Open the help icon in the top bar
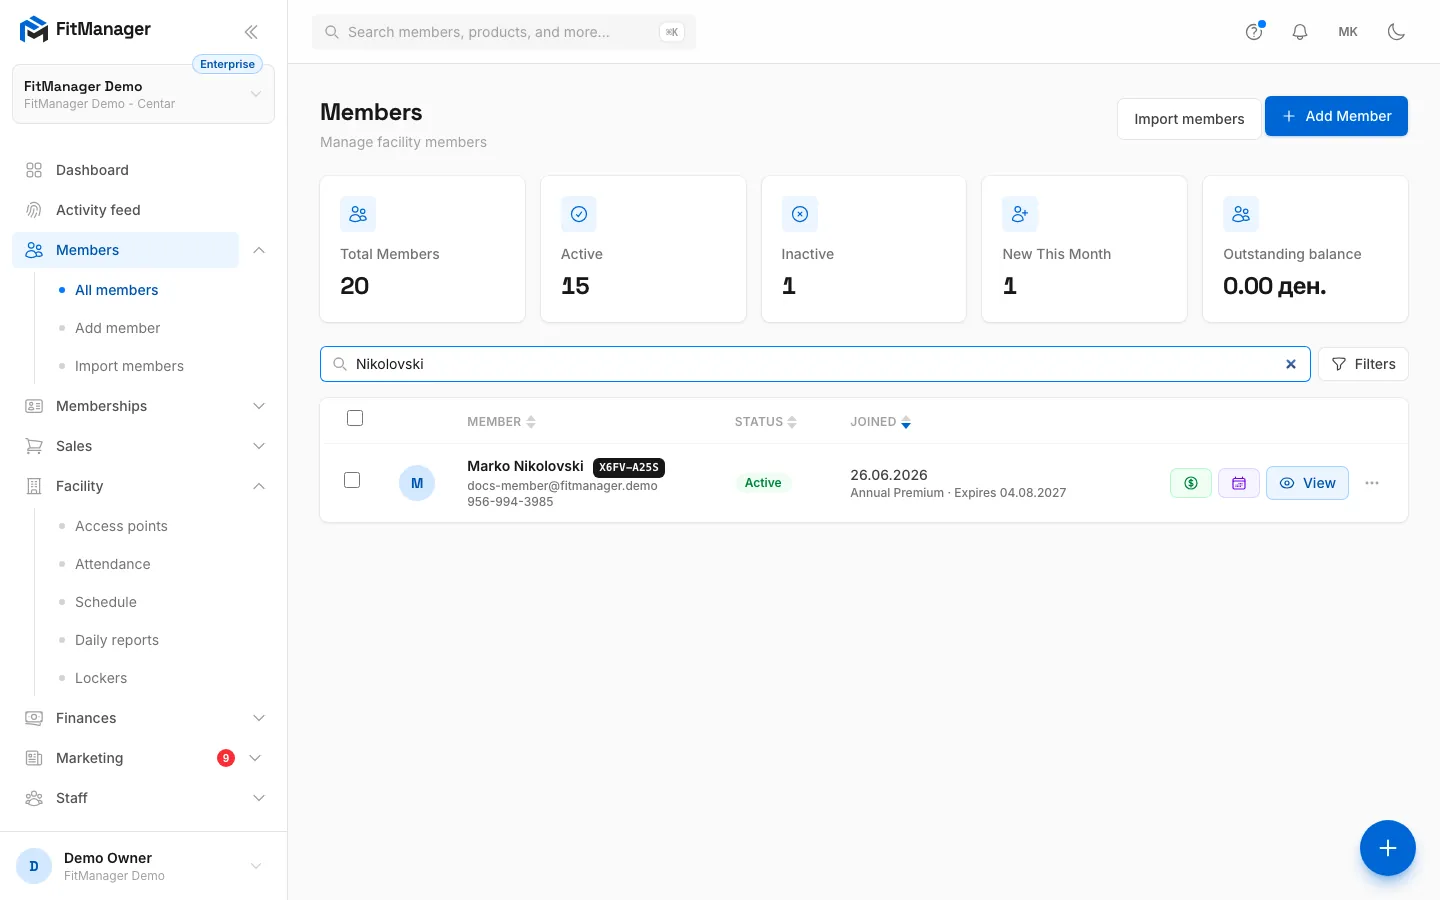This screenshot has height=900, width=1440. click(x=1254, y=32)
